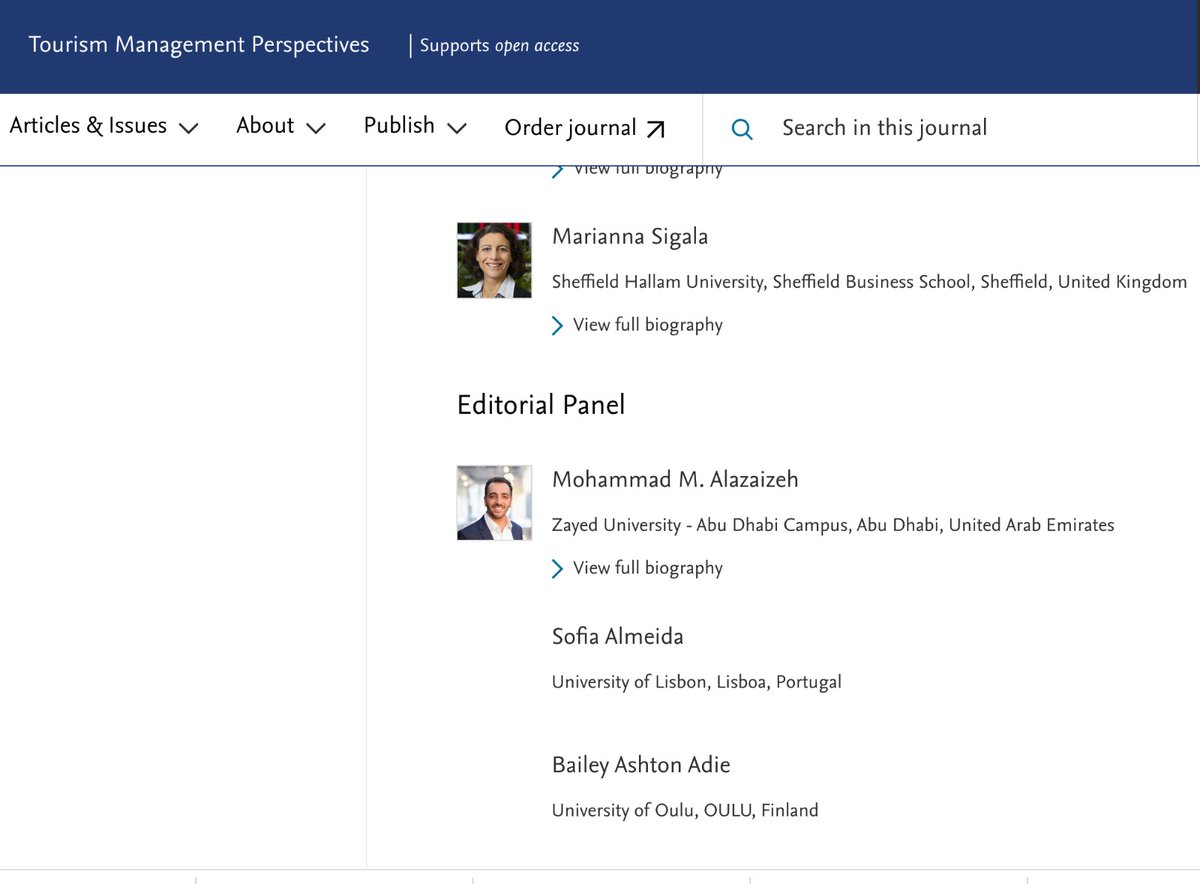Click Marianna Sigala's profile photo
The width and height of the screenshot is (1200, 884).
494,260
